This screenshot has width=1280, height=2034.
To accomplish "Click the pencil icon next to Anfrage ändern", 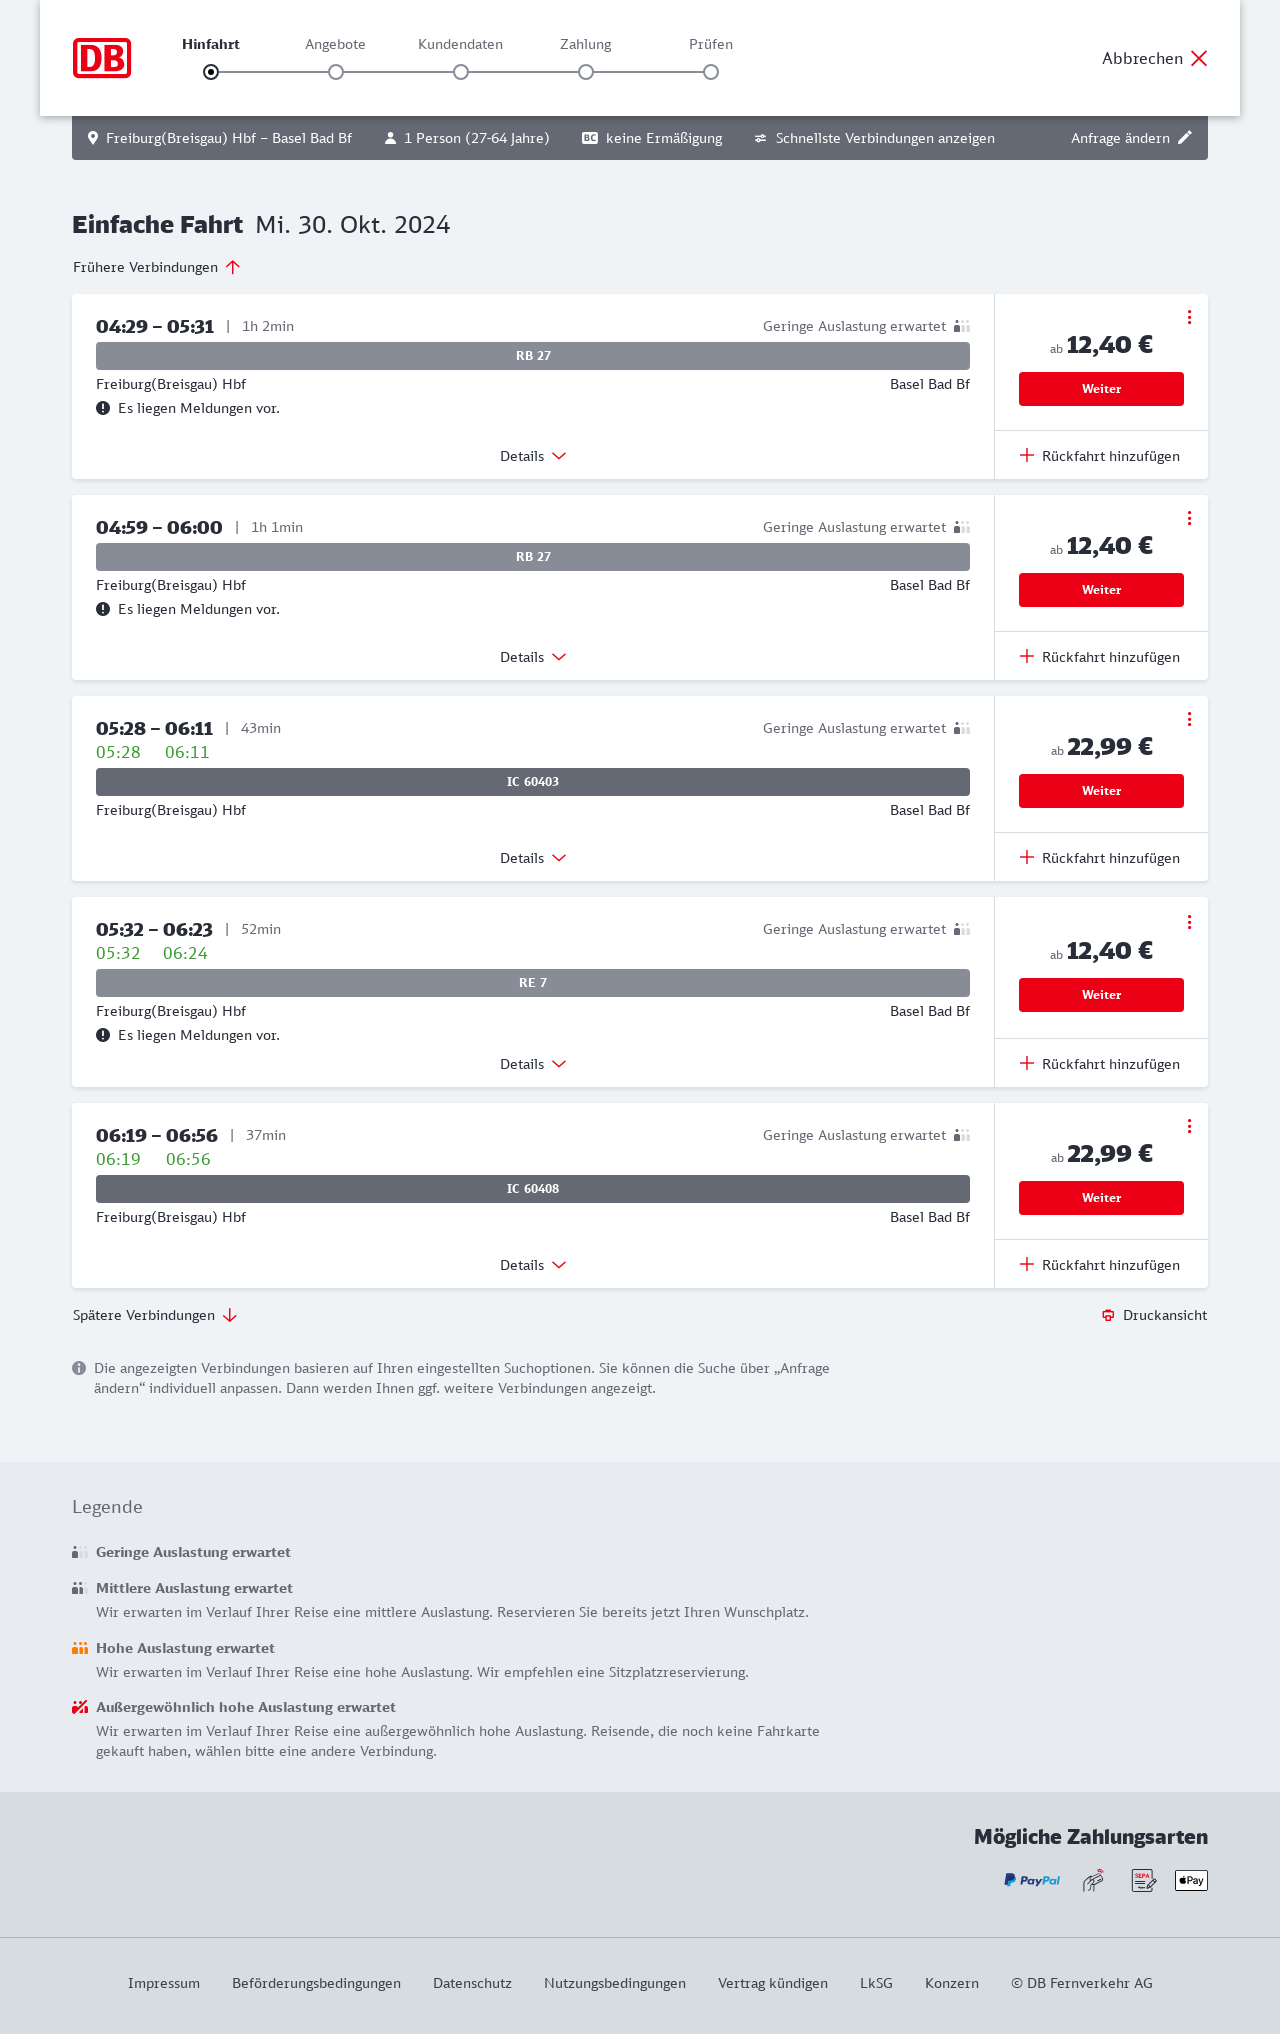I will click(x=1185, y=138).
